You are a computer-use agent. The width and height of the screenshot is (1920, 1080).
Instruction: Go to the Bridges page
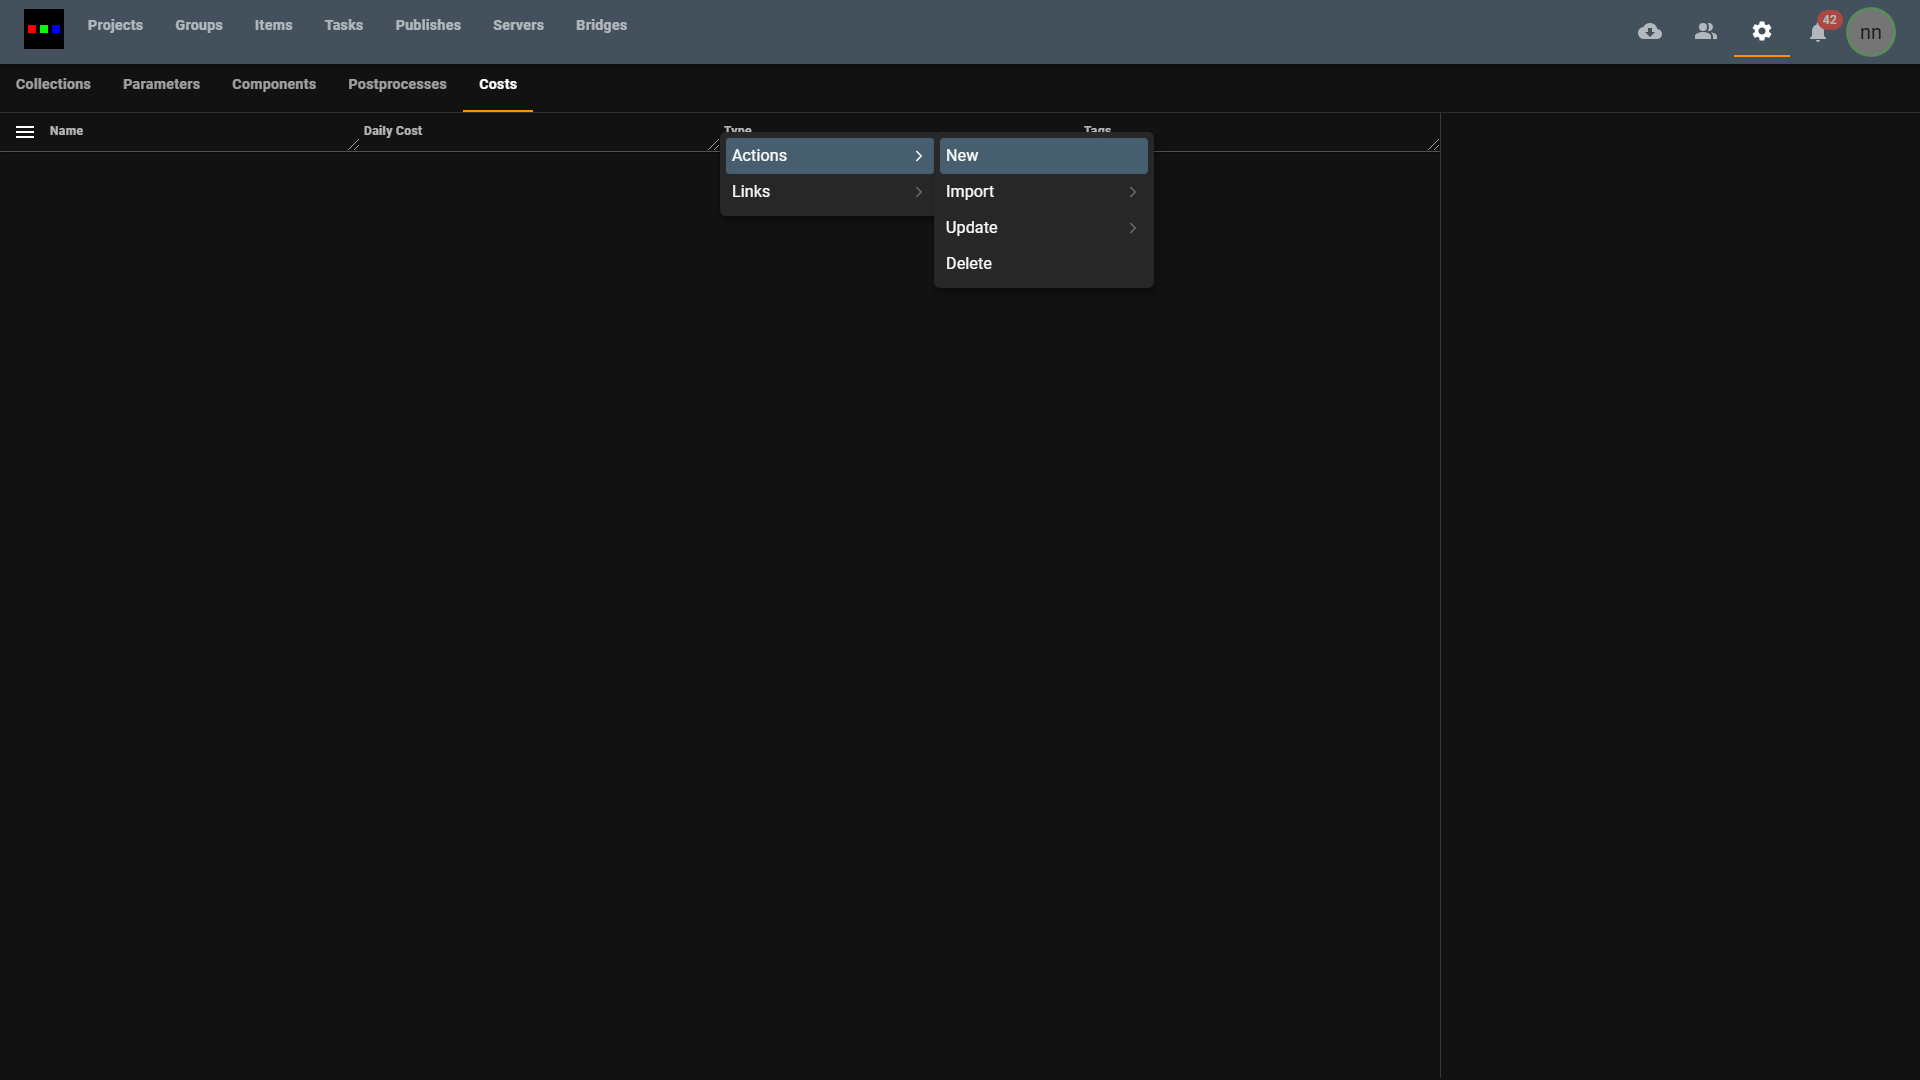pyautogui.click(x=601, y=26)
